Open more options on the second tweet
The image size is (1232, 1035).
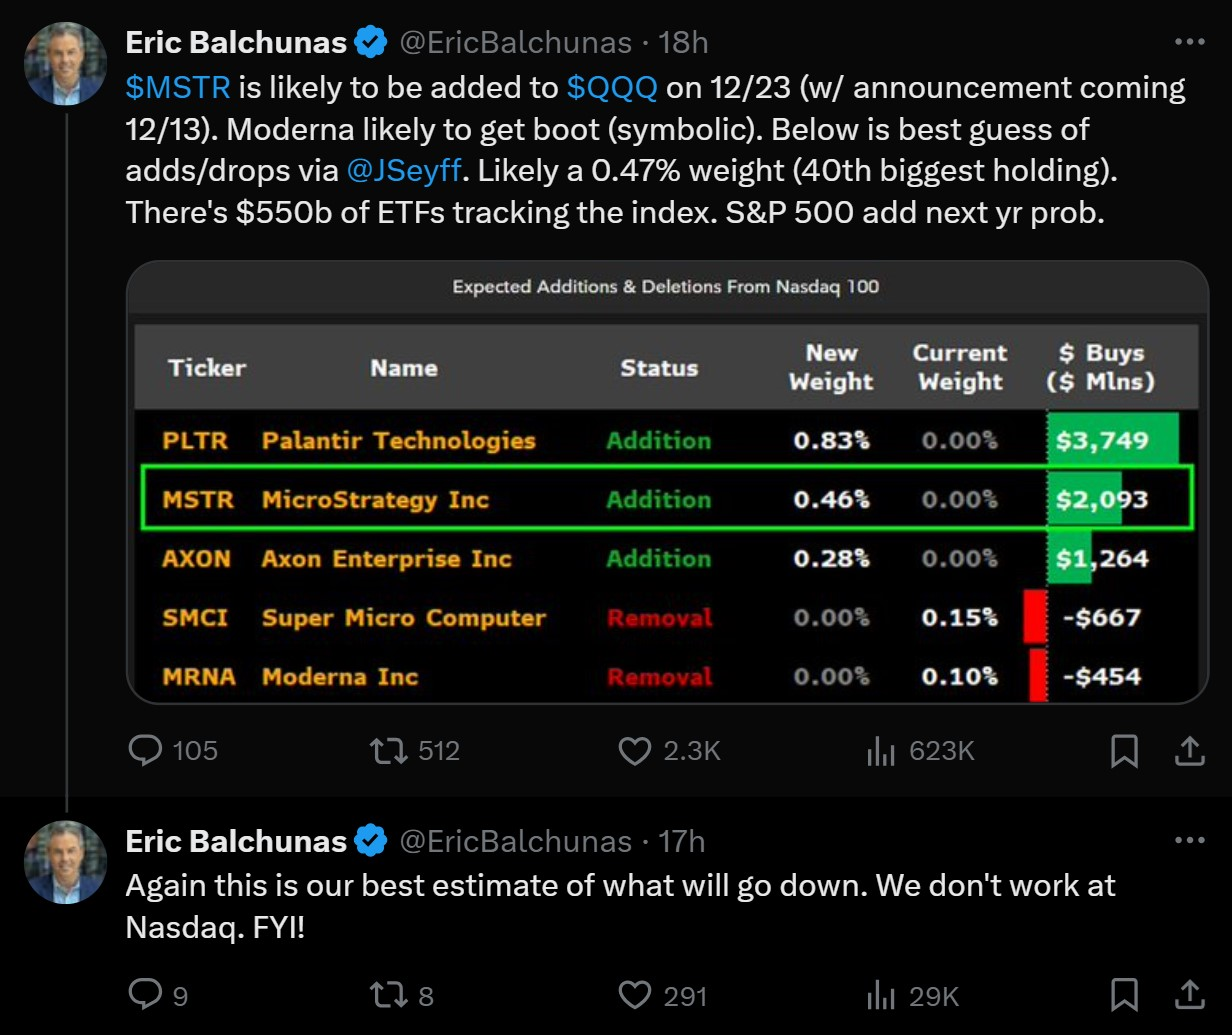[x=1189, y=840]
